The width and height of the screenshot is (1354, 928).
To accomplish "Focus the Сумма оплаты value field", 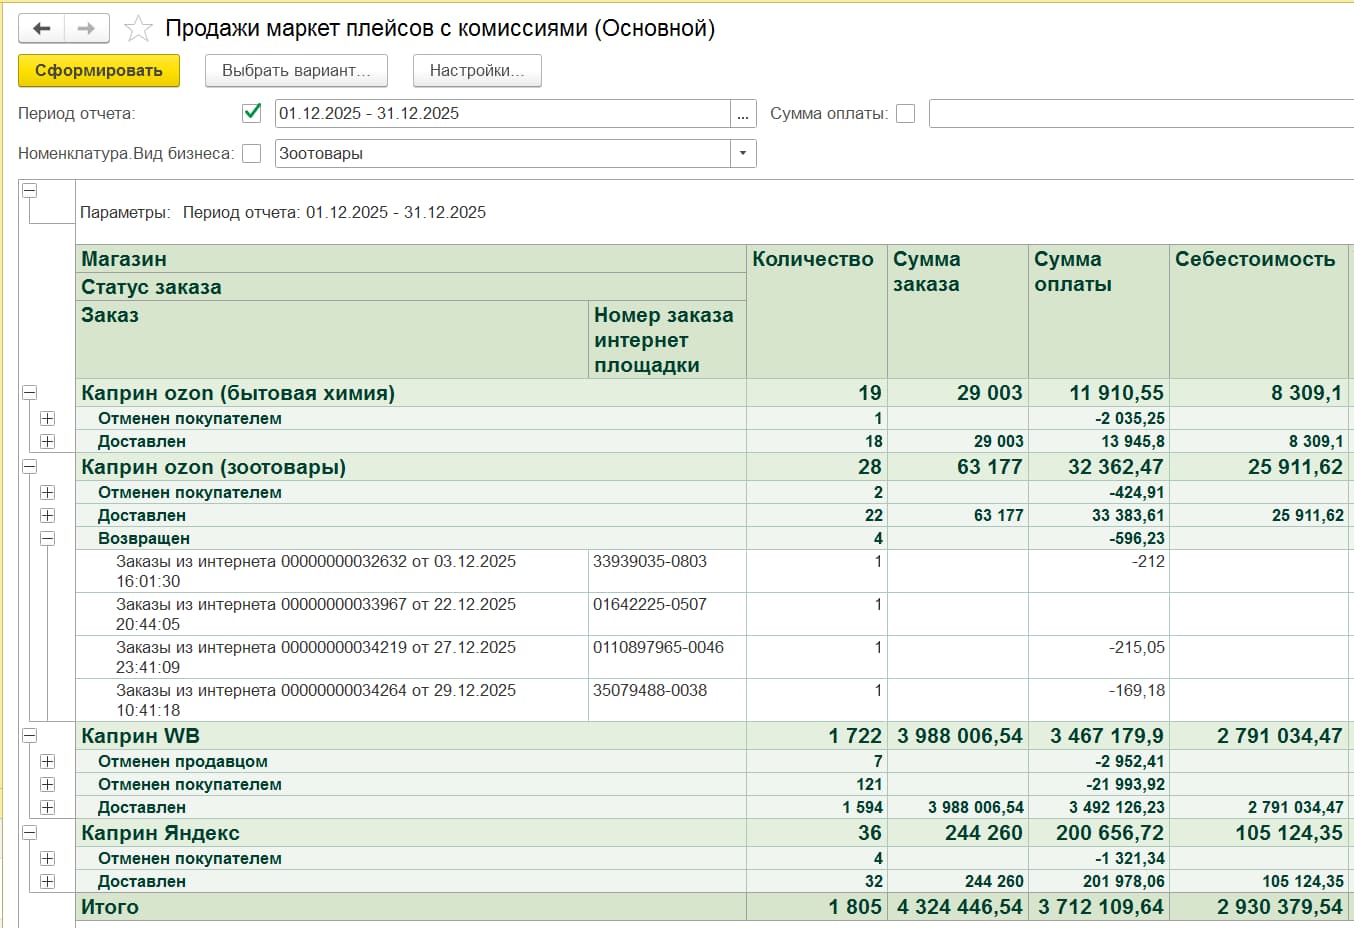I will (1141, 114).
